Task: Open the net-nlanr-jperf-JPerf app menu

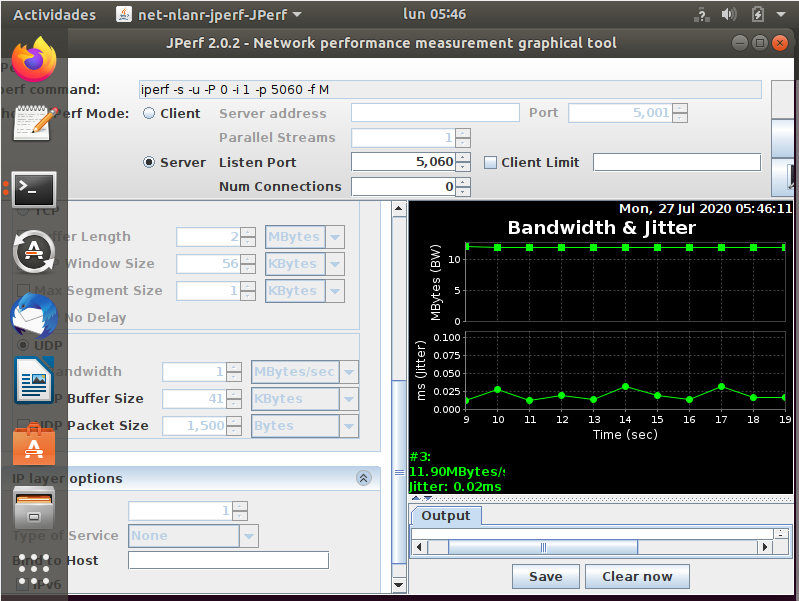Action: tap(209, 15)
